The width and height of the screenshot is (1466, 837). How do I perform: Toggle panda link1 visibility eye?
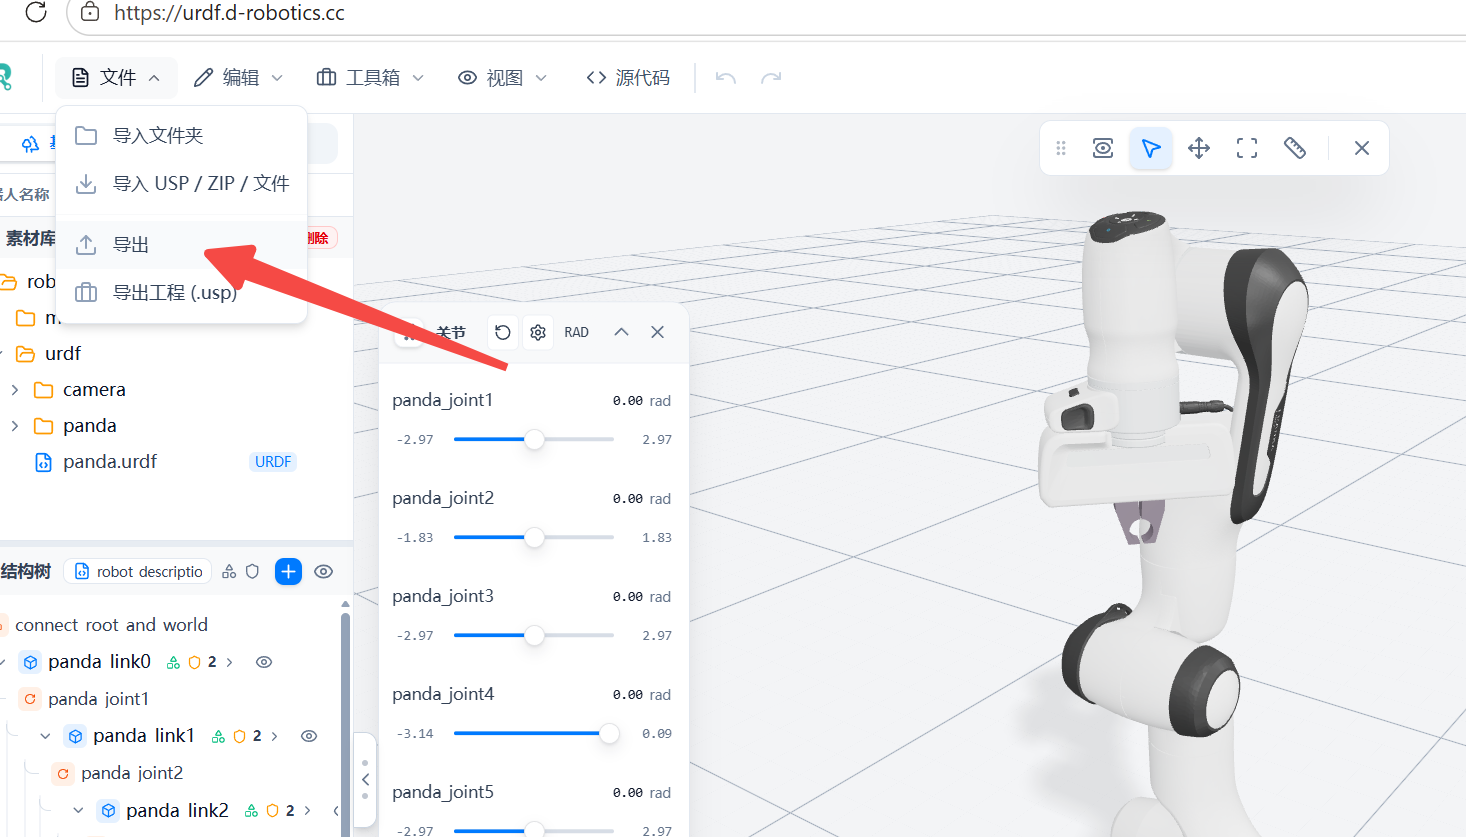click(x=309, y=736)
